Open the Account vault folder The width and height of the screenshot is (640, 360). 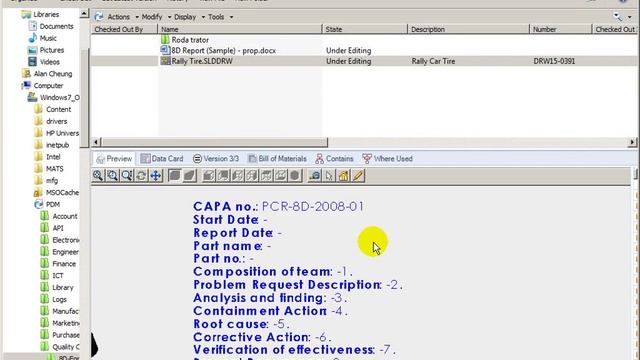pos(59,216)
